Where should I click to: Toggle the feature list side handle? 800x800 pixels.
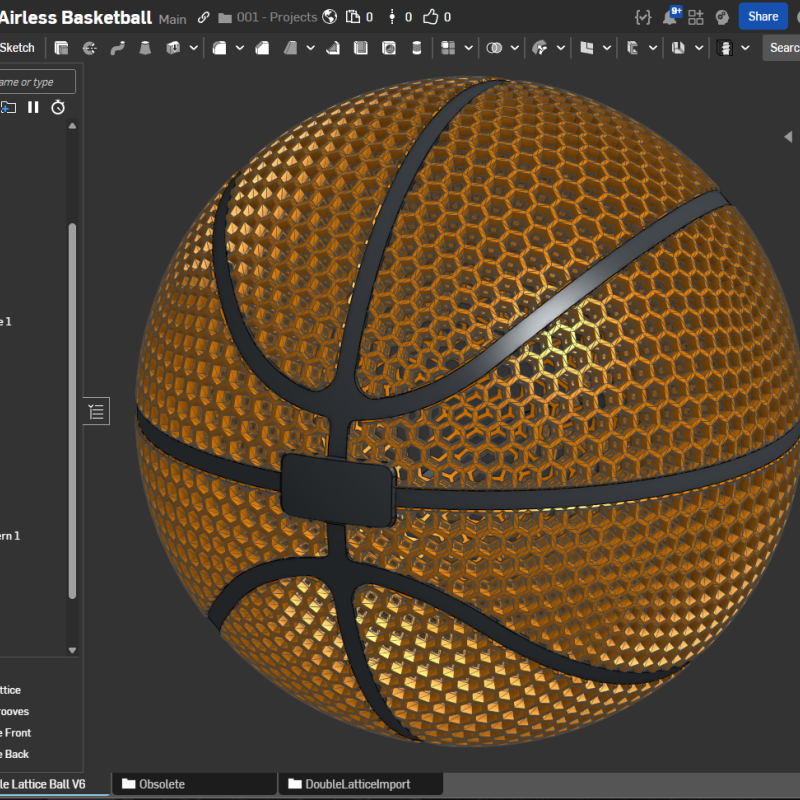click(96, 410)
